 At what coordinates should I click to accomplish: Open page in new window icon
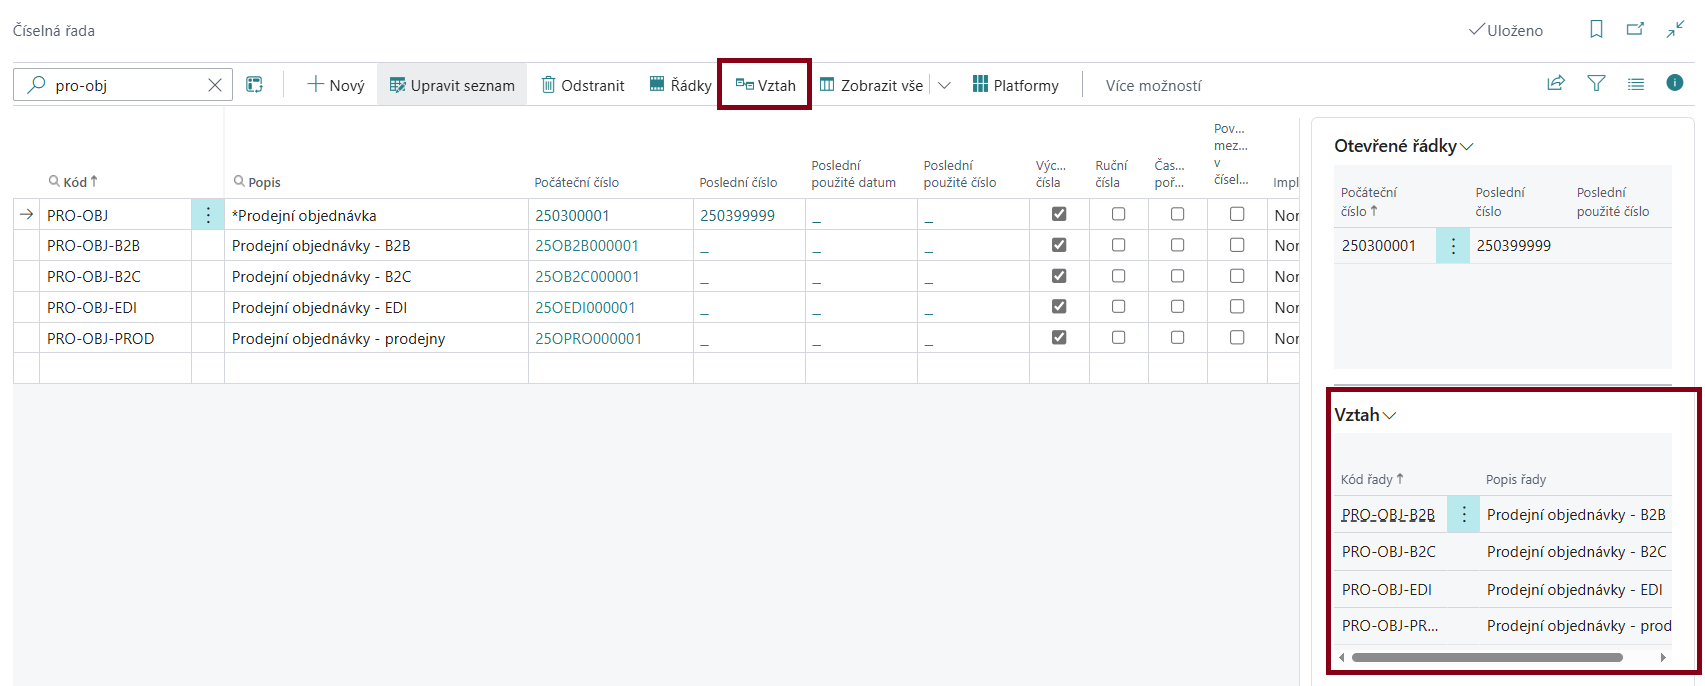click(x=1635, y=30)
